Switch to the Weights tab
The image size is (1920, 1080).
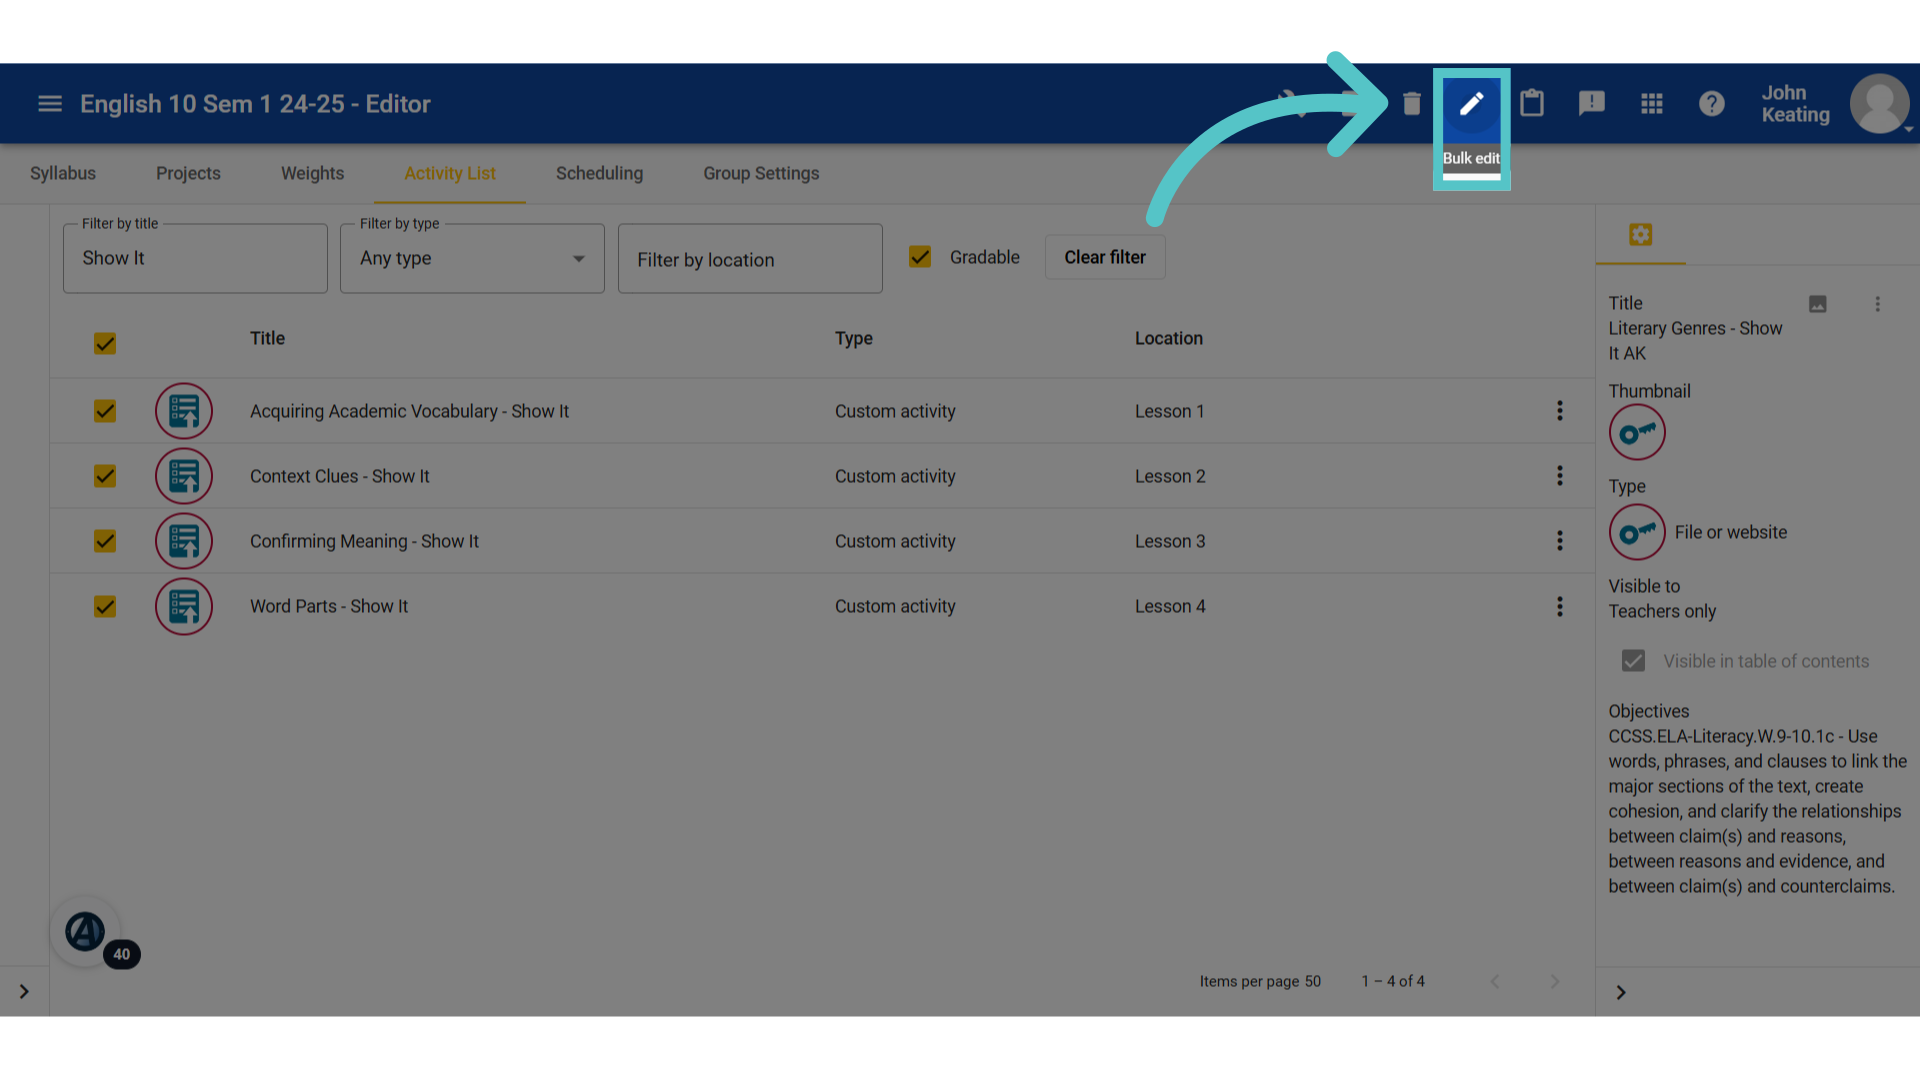tap(312, 173)
